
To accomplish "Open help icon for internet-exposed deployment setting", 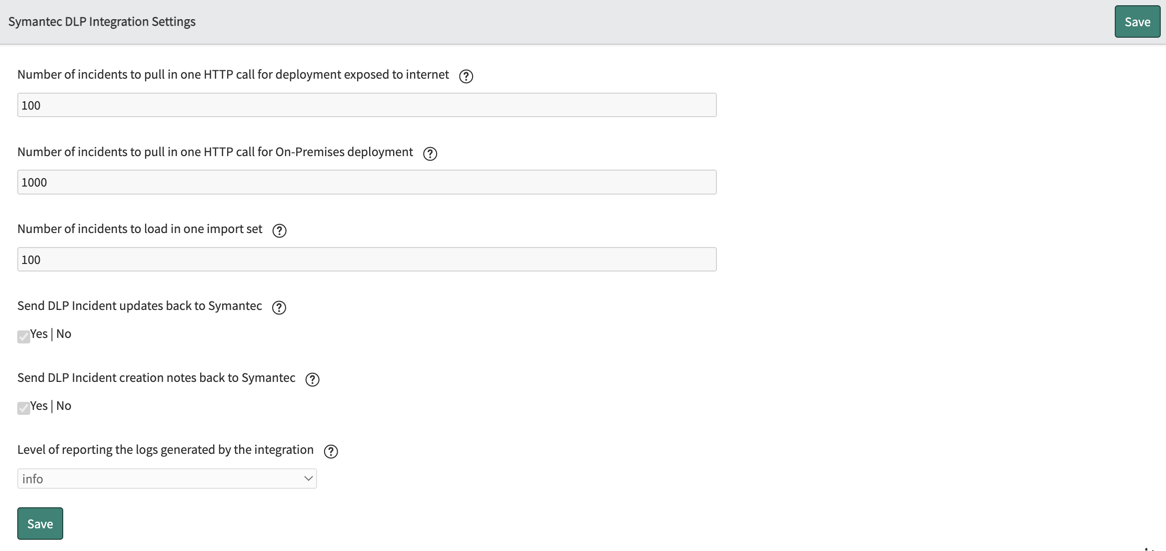I will 466,76.
